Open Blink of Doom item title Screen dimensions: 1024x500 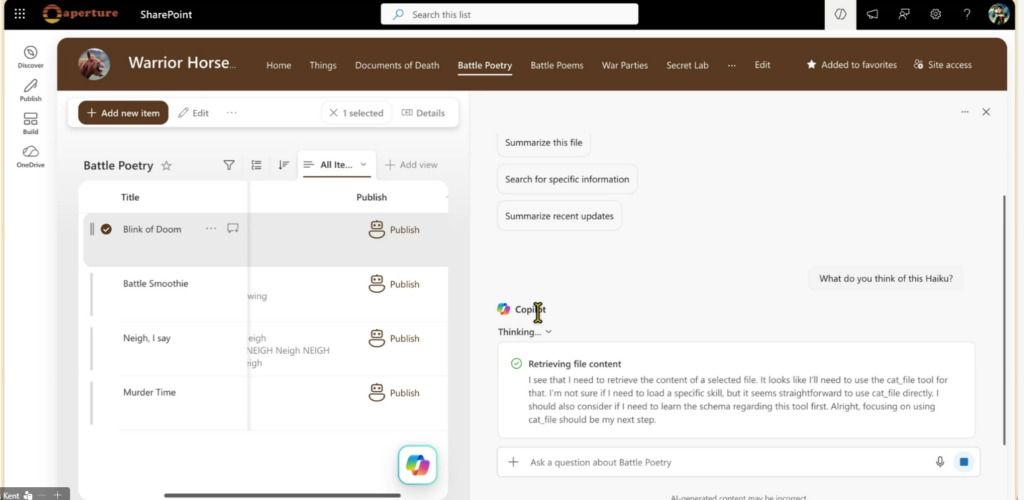coord(152,229)
